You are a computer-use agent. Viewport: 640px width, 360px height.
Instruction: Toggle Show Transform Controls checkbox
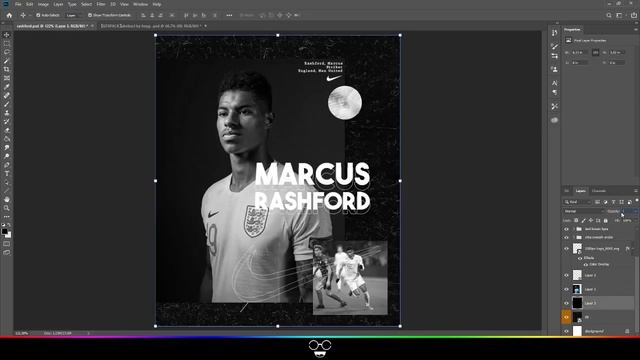(x=90, y=15)
